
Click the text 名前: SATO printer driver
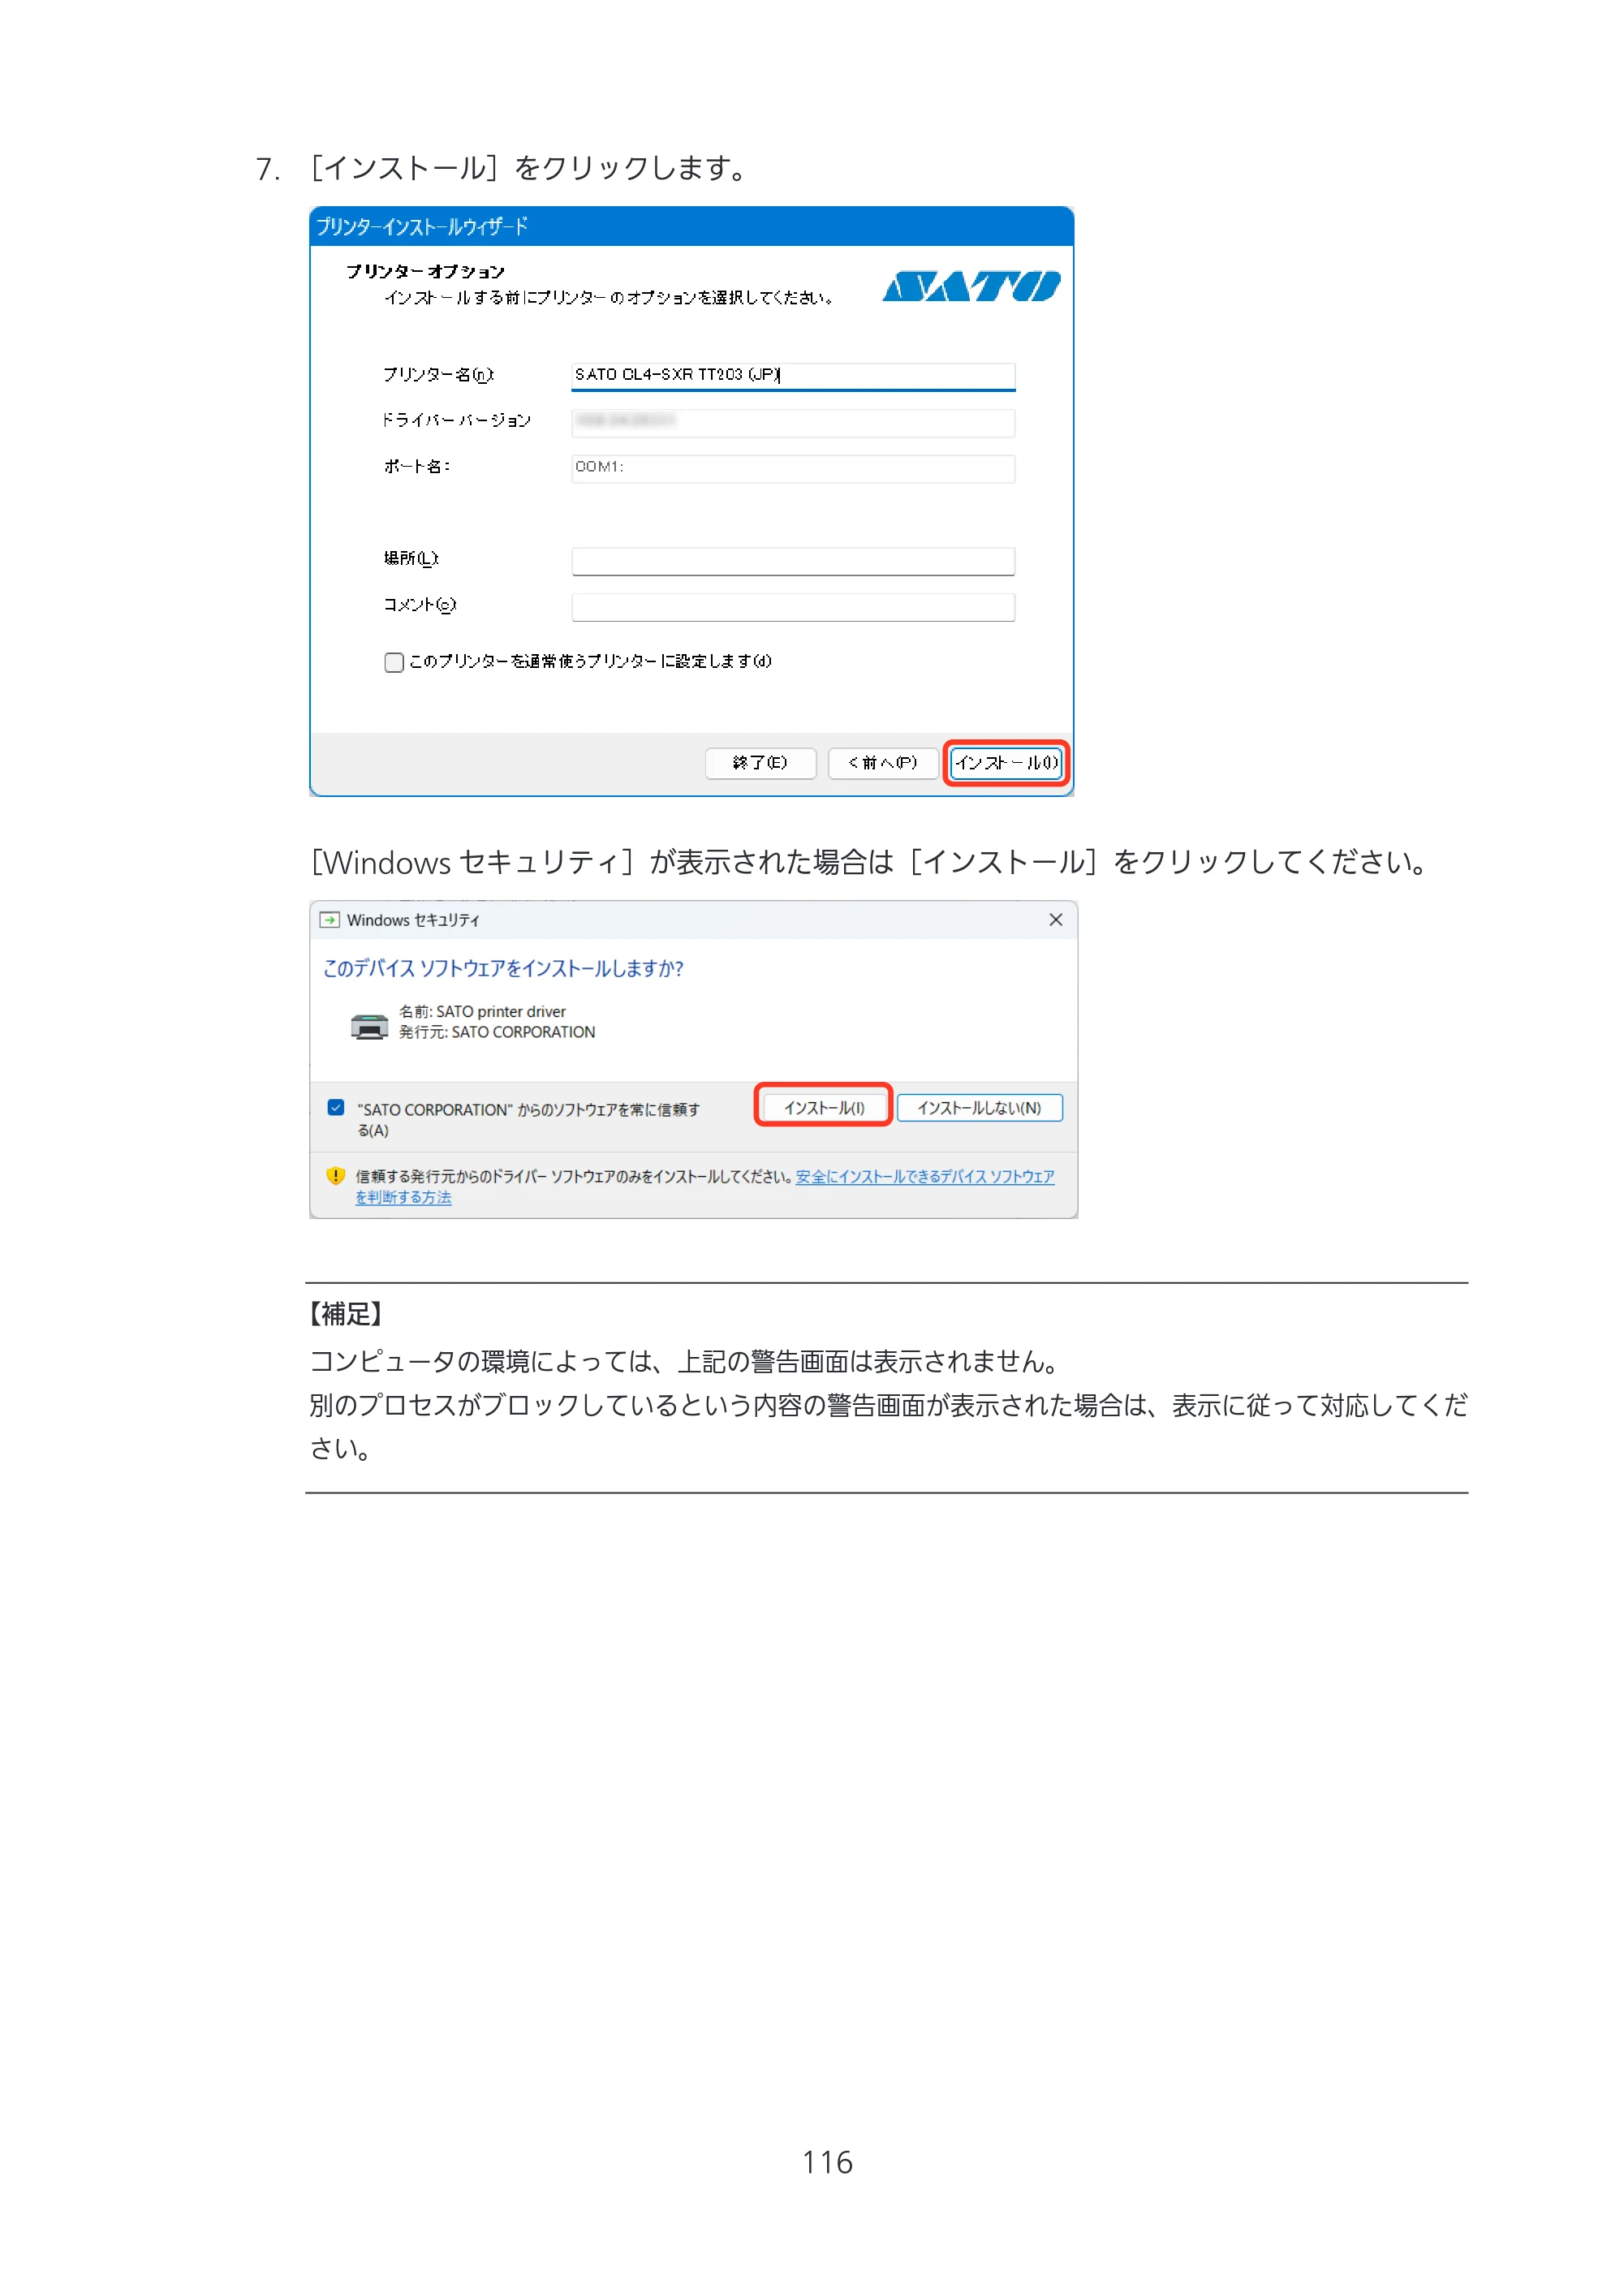pos(482,1011)
